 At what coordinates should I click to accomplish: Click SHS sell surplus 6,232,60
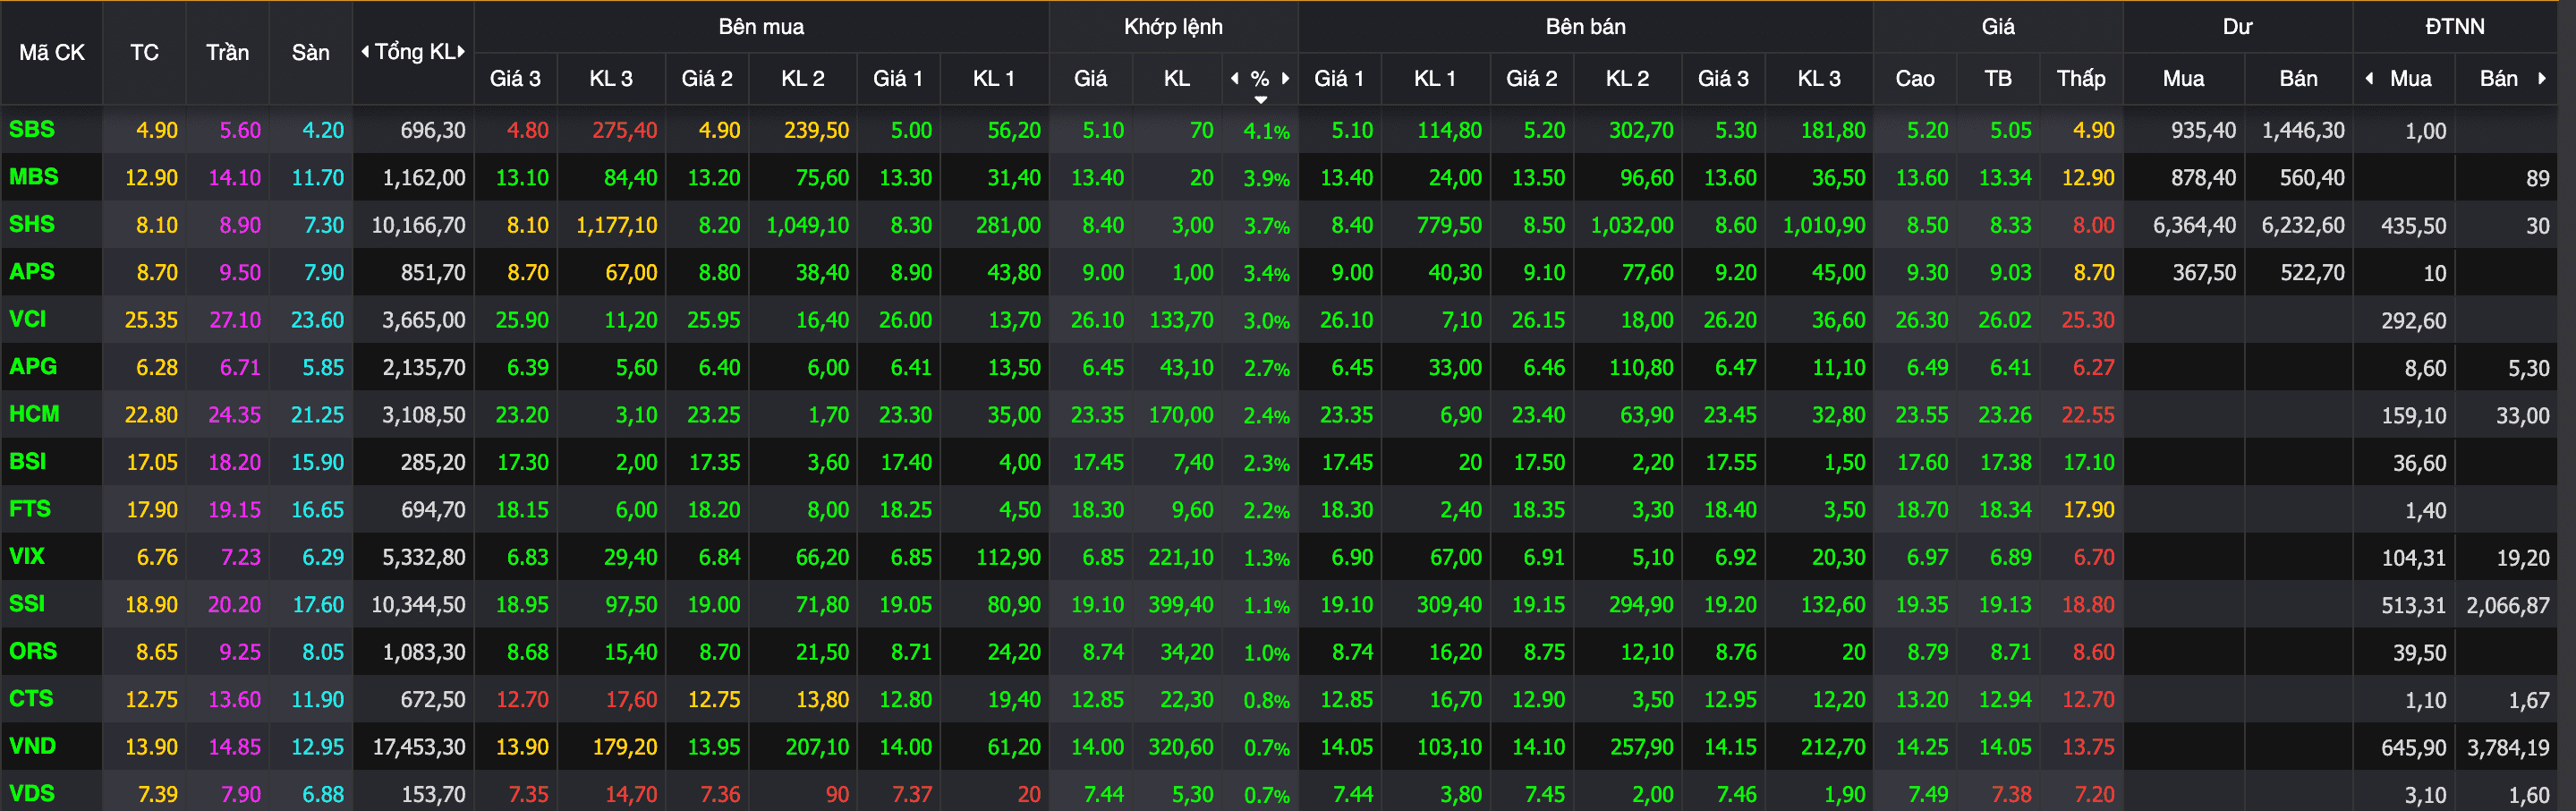[2303, 225]
